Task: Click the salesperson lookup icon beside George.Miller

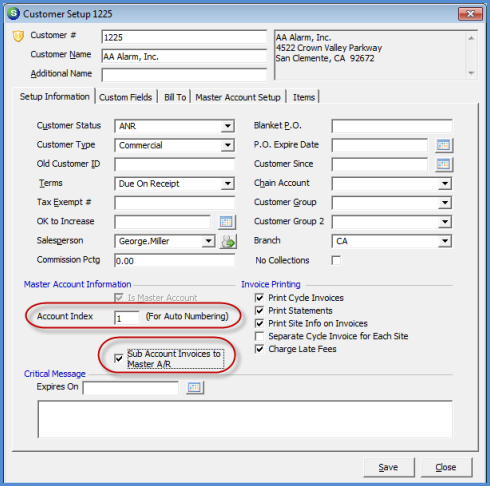Action: tap(228, 241)
